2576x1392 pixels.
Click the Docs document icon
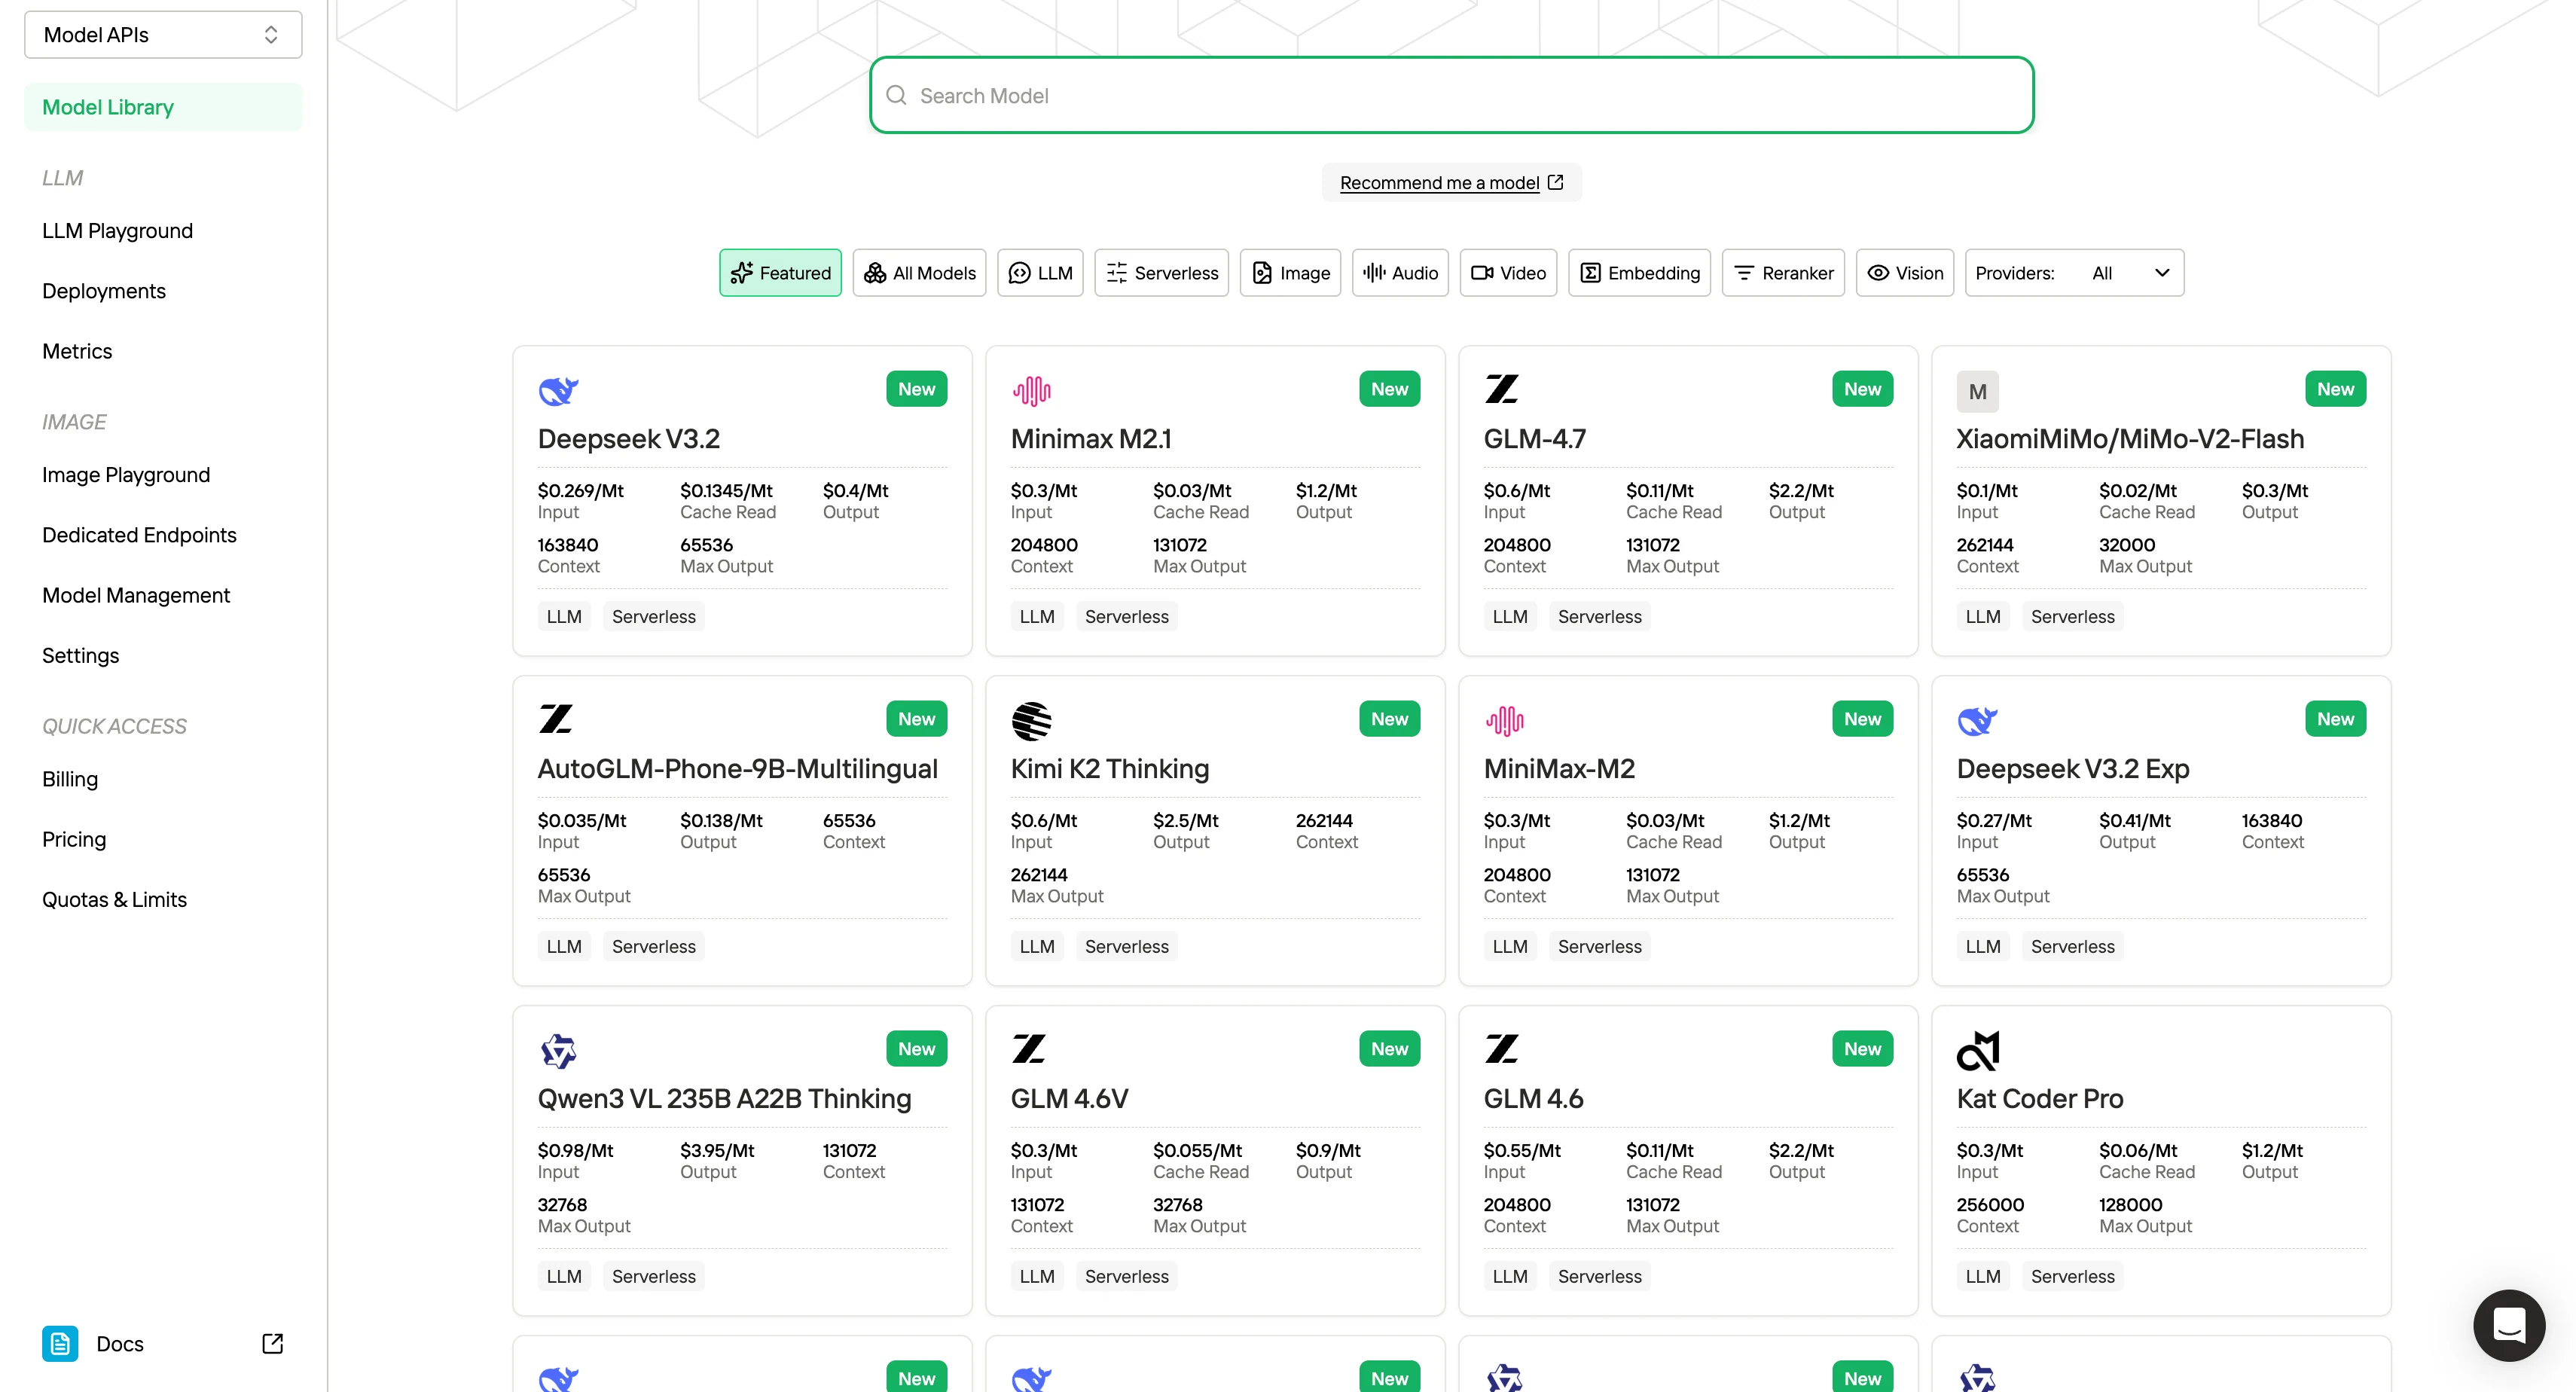coord(60,1343)
